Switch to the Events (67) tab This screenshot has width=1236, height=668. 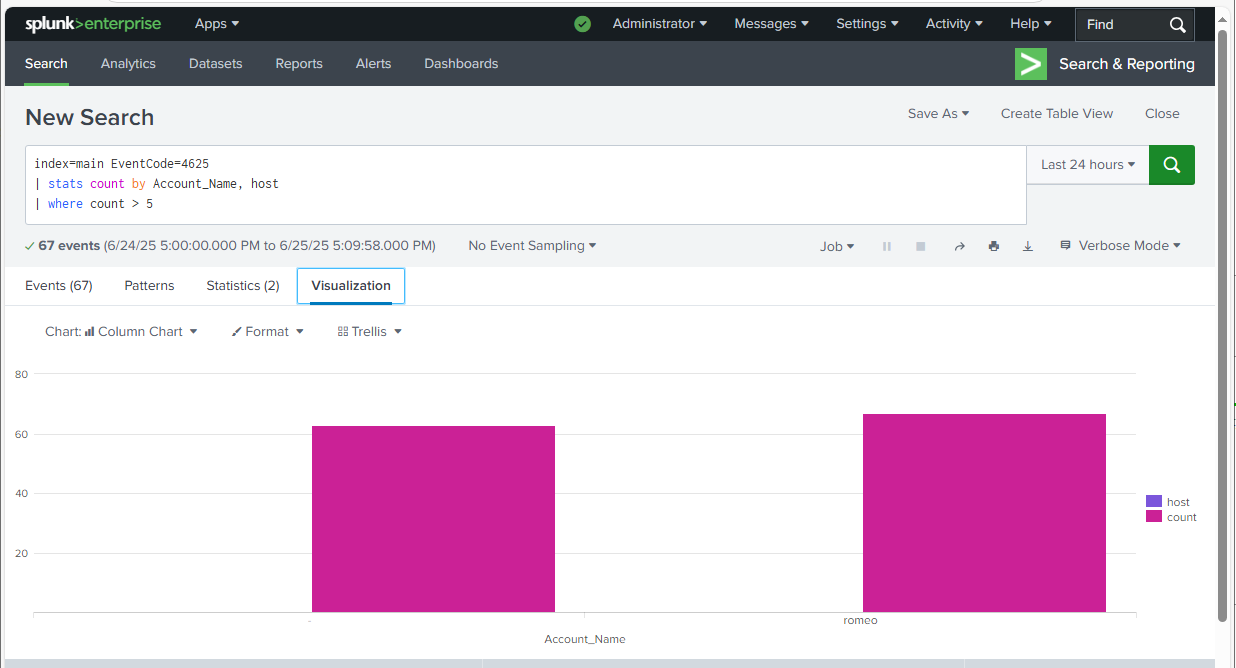[59, 286]
